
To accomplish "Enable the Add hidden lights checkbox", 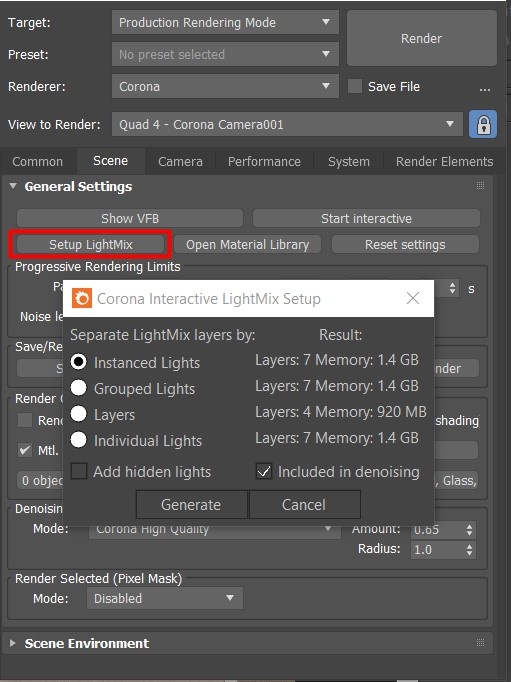I will [79, 471].
